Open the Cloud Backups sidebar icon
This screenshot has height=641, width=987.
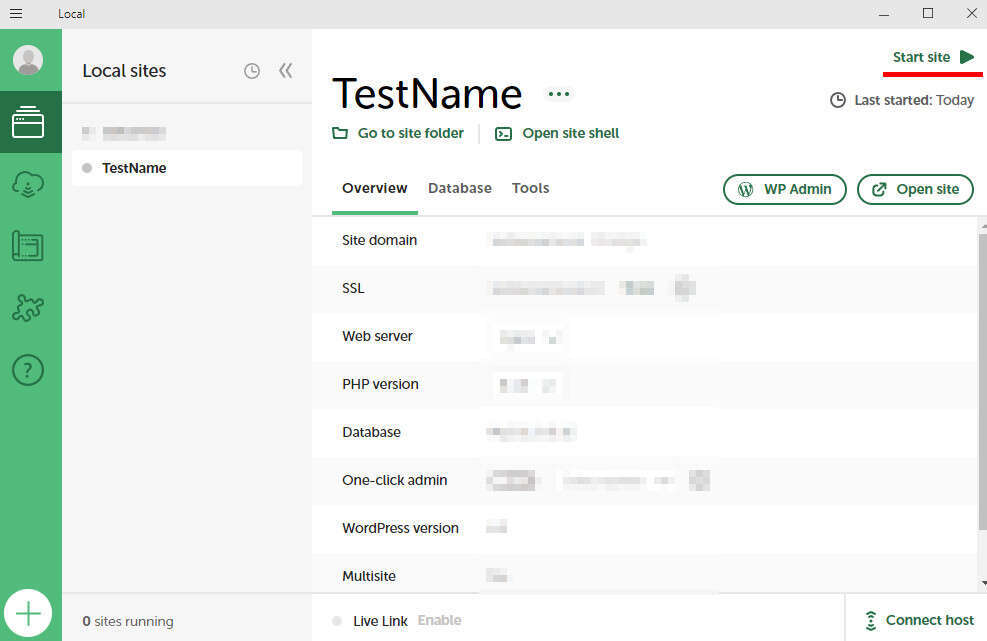pyautogui.click(x=28, y=184)
